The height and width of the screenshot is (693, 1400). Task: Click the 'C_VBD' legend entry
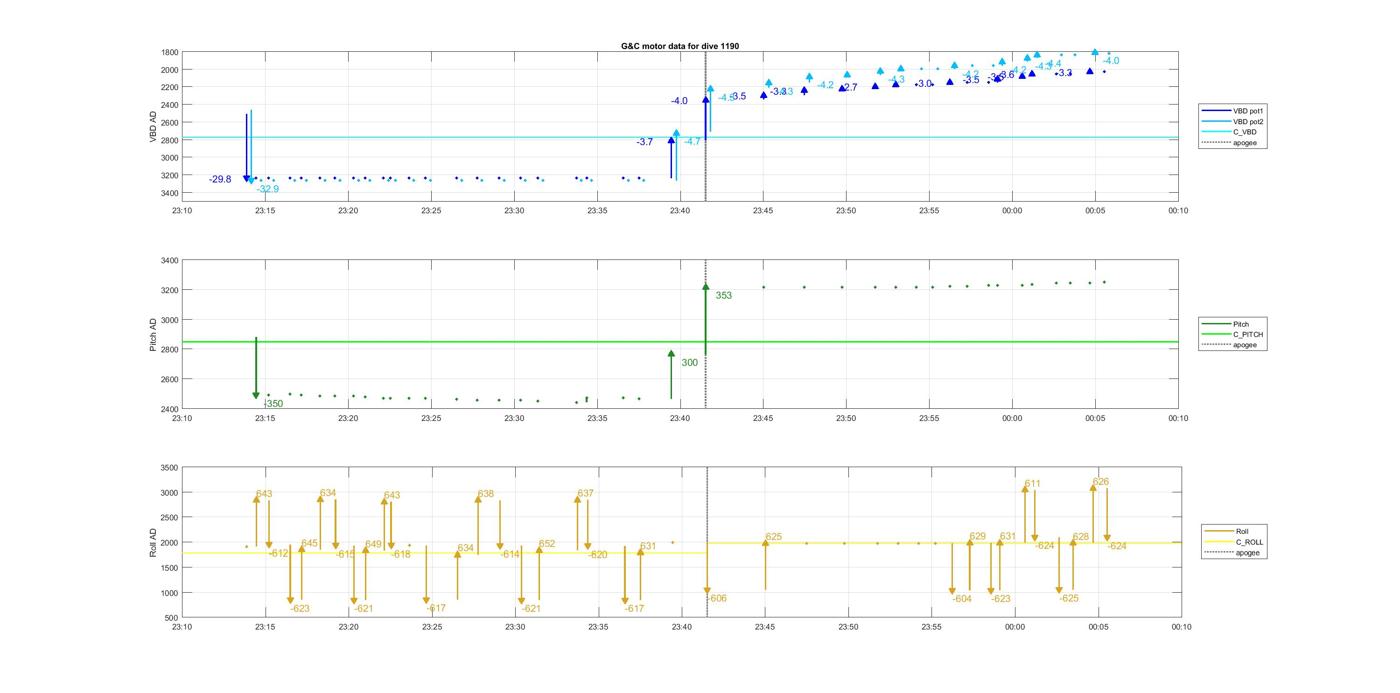point(1245,132)
